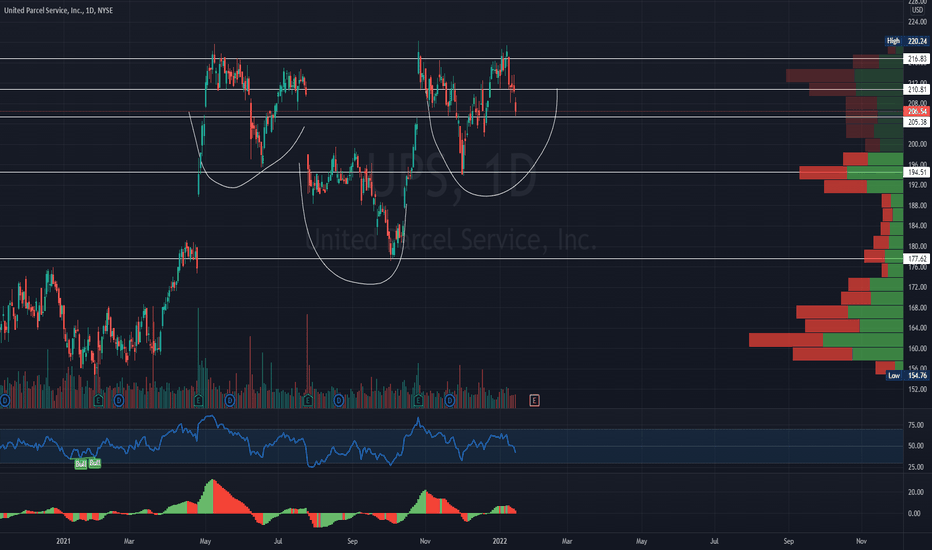Click the United Parcel Service chart title

(58, 10)
